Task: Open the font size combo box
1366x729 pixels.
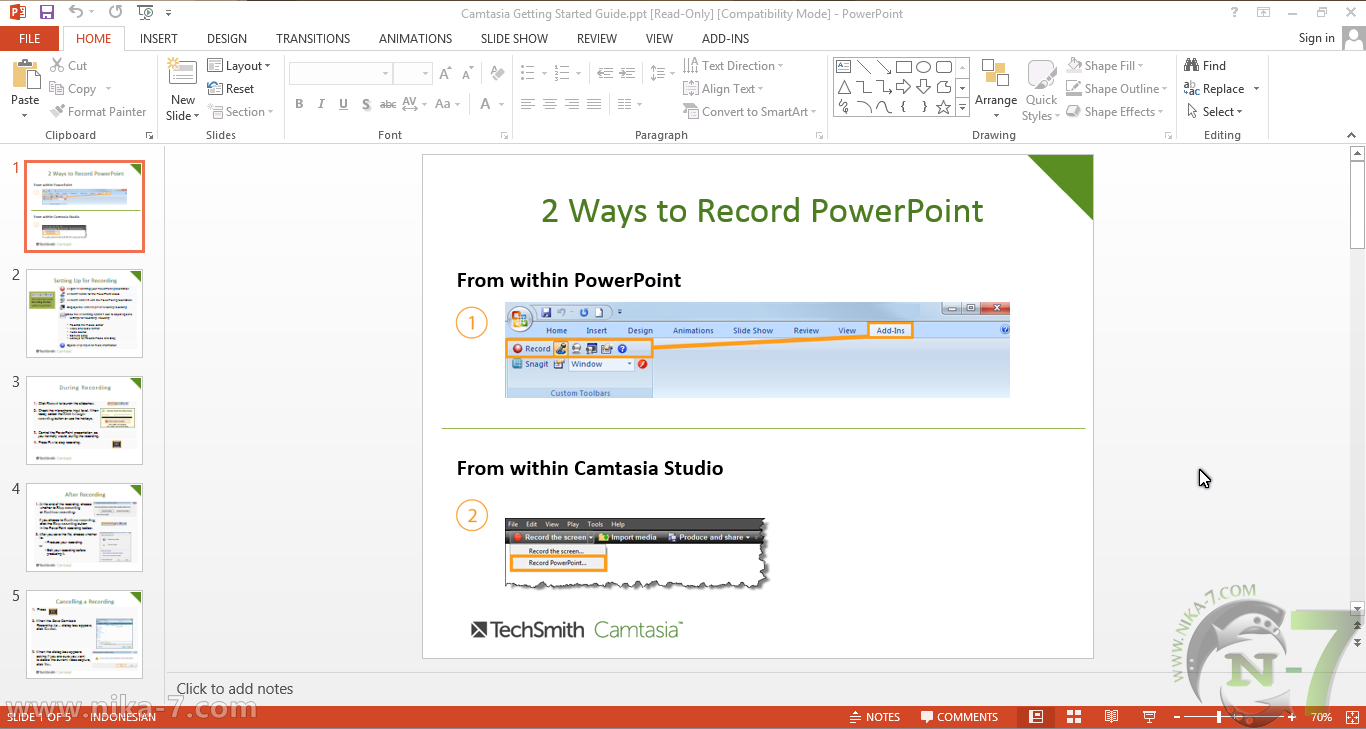Action: pyautogui.click(x=412, y=74)
